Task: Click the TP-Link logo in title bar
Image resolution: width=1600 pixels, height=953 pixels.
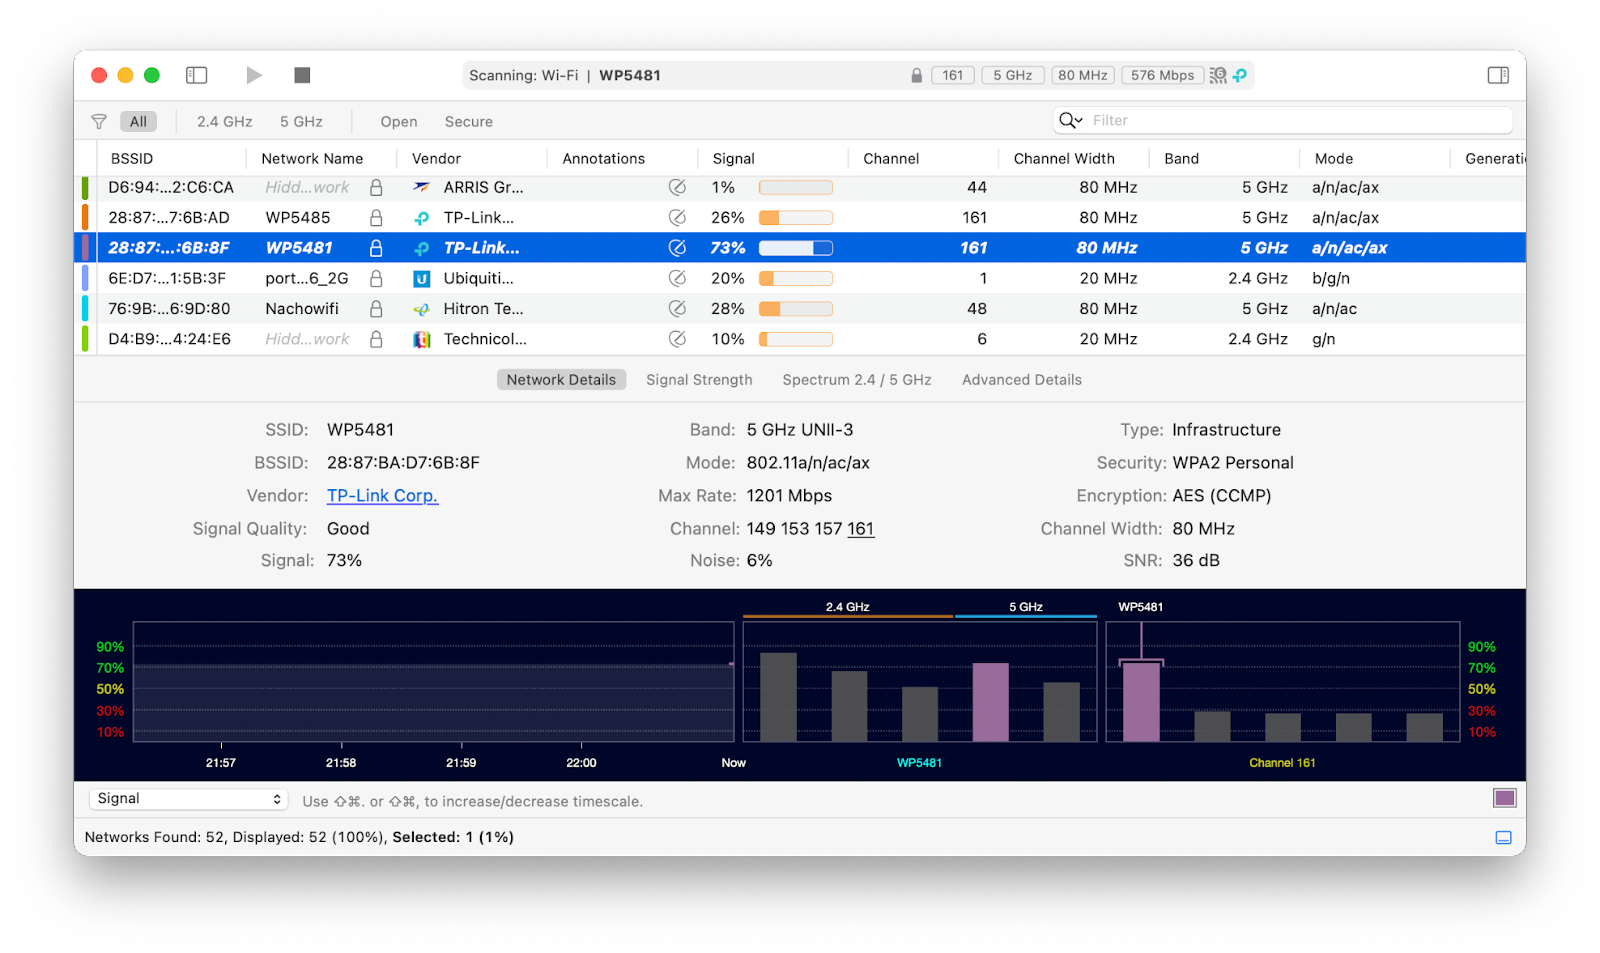Action: tap(1240, 76)
